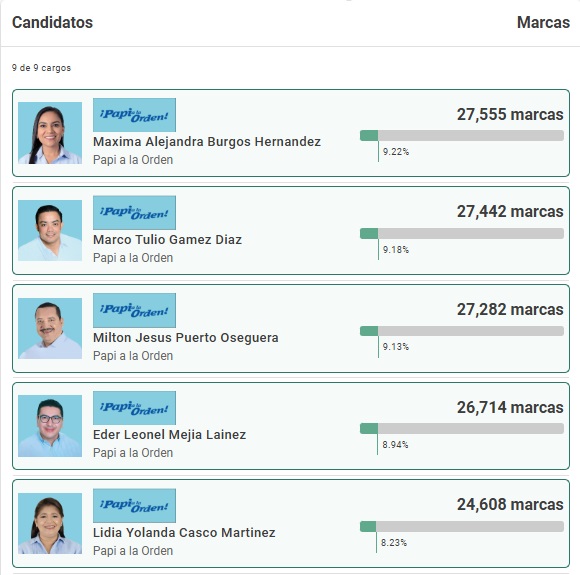580x575 pixels.
Task: Click the Papi a la Orden logo above Lidia Yolanda
Action: point(134,505)
